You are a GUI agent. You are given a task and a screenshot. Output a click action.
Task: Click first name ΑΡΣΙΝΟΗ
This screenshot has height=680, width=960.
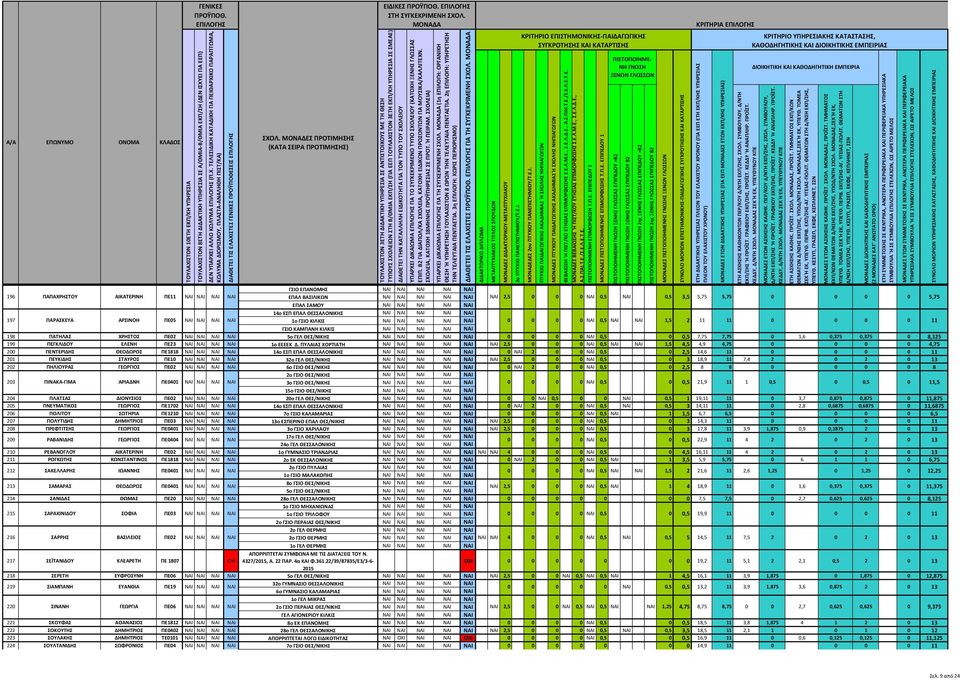pyautogui.click(x=129, y=320)
